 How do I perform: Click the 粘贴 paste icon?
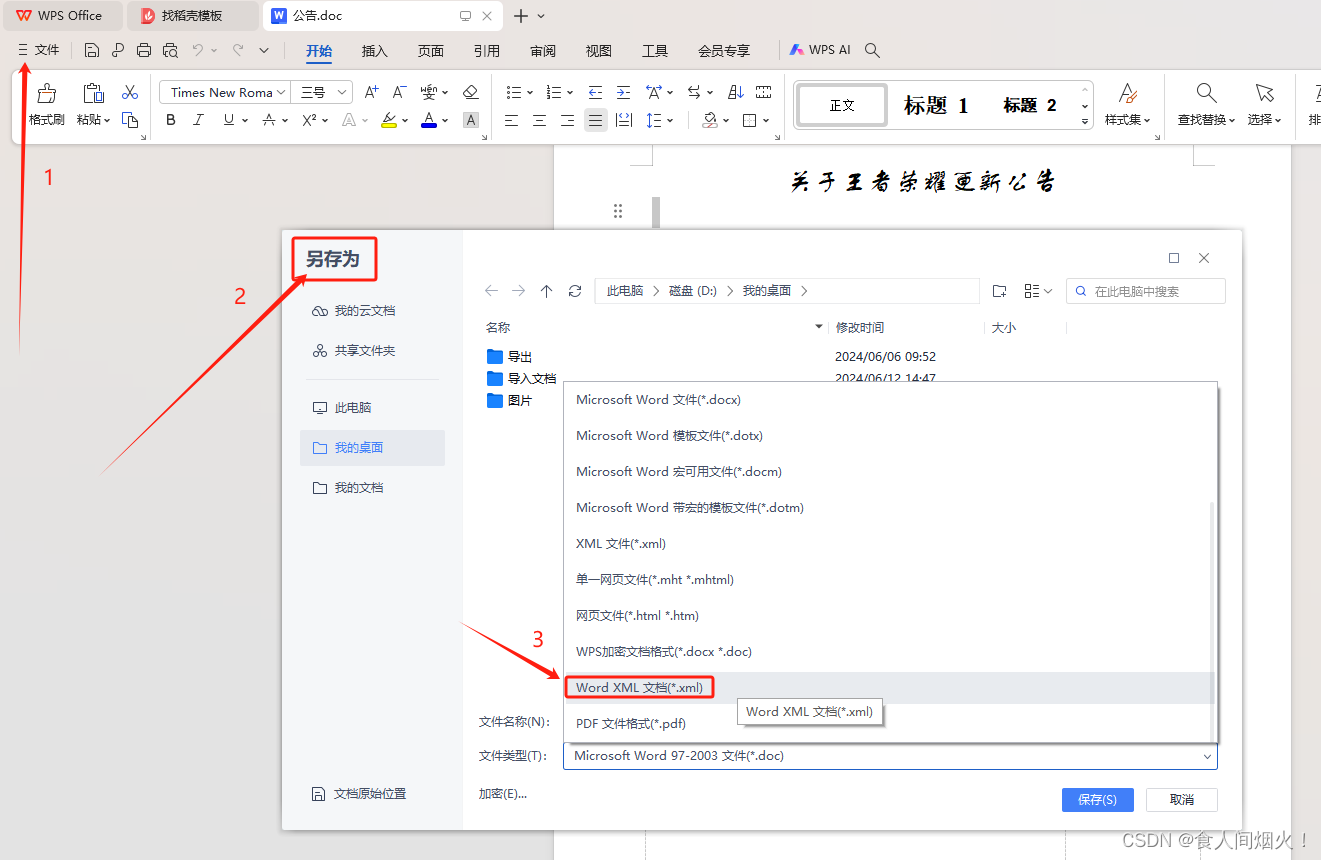click(93, 94)
